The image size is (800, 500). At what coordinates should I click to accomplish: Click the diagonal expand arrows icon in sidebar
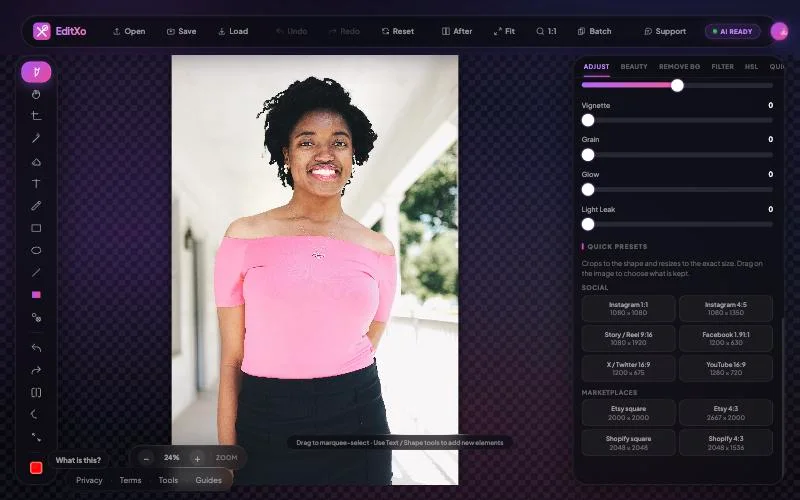[36, 437]
